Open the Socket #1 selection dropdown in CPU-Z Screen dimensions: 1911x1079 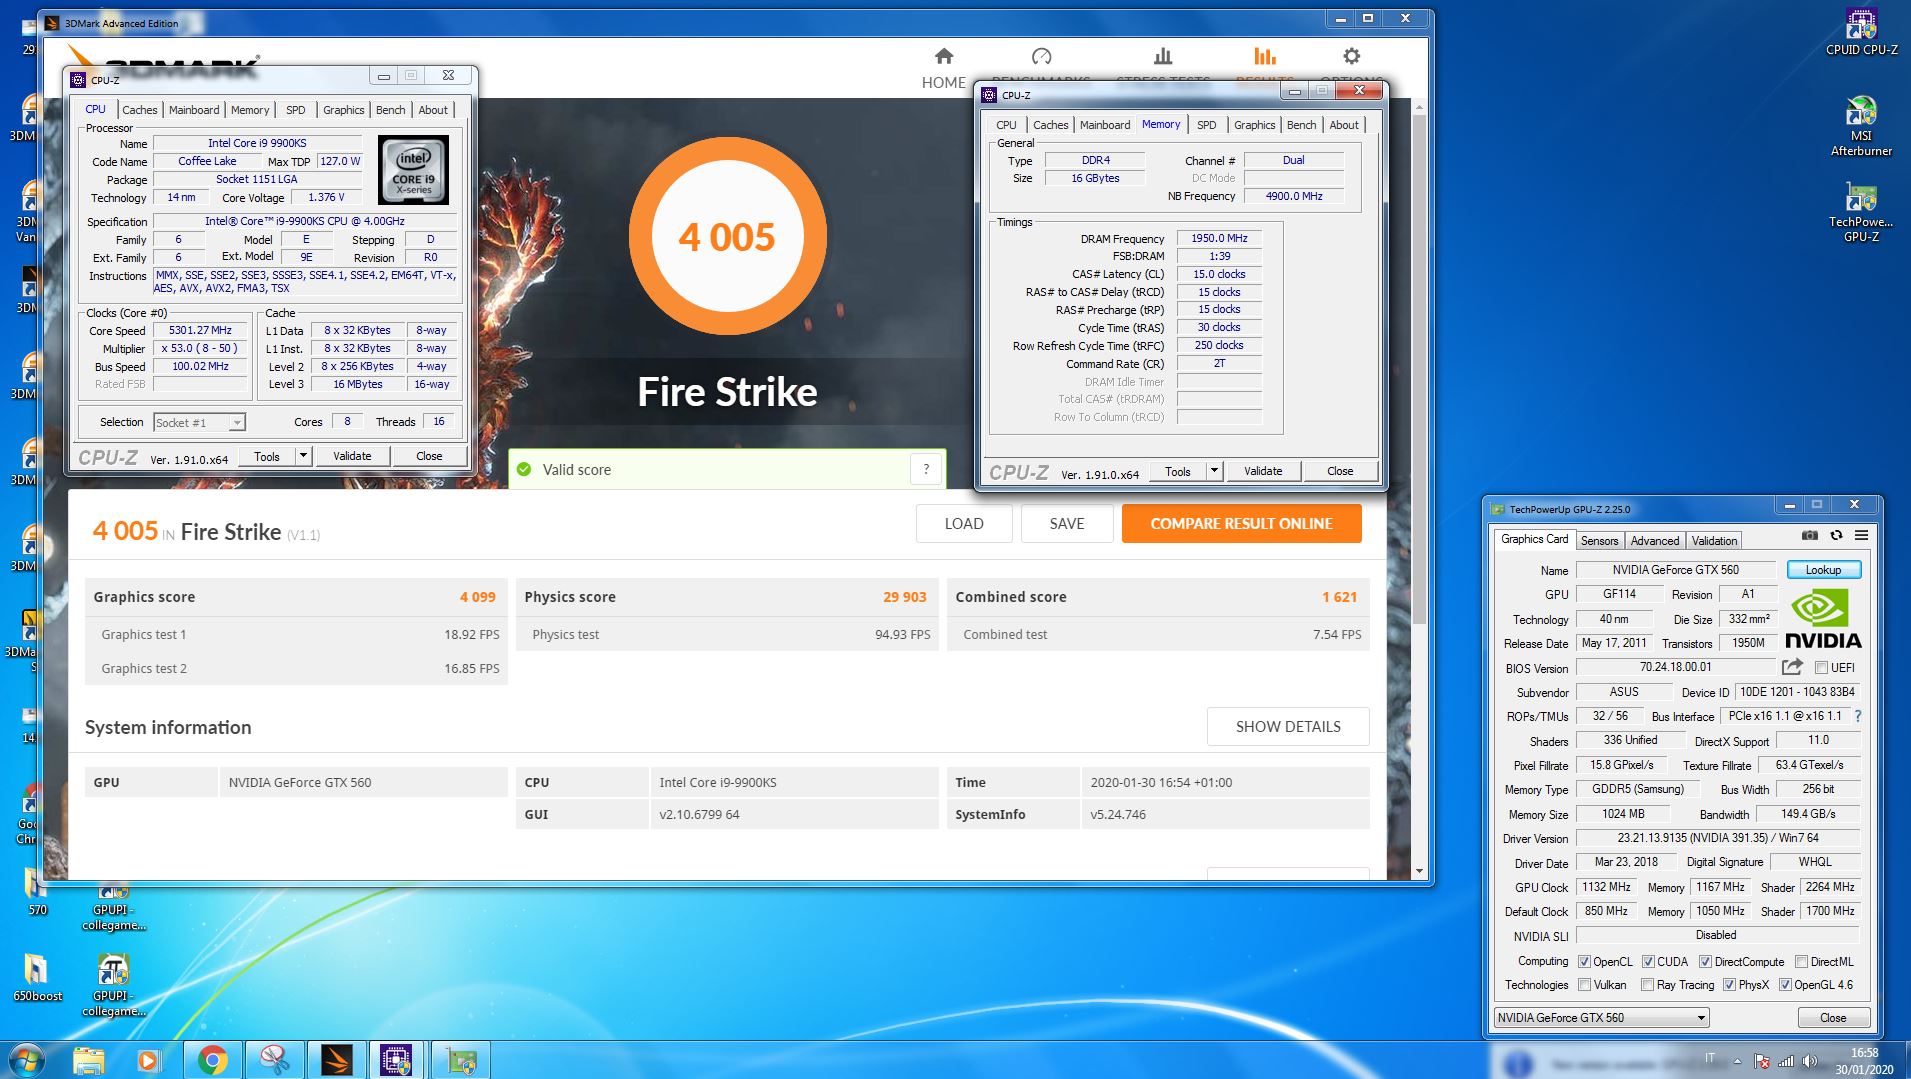(199, 422)
